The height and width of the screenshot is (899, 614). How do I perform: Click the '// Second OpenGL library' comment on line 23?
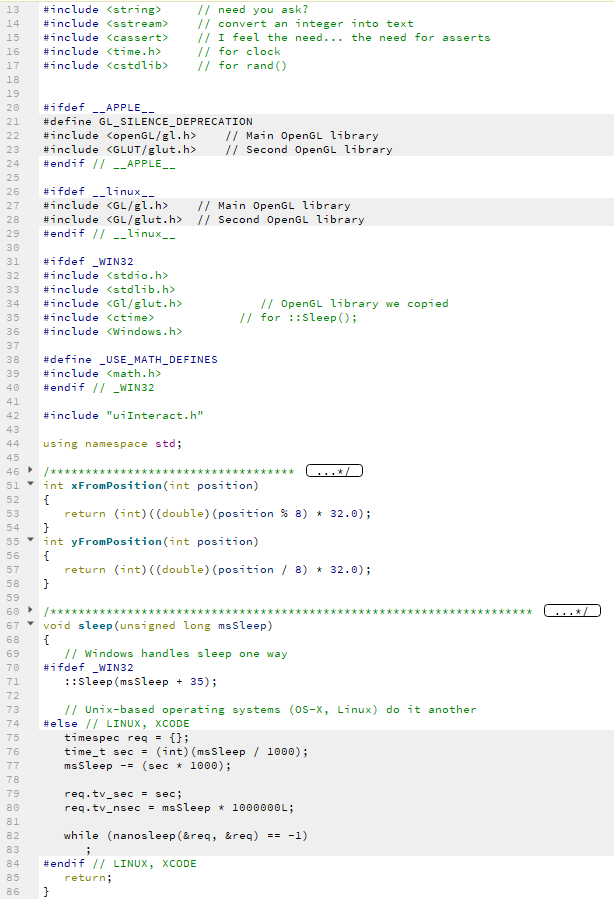point(309,150)
